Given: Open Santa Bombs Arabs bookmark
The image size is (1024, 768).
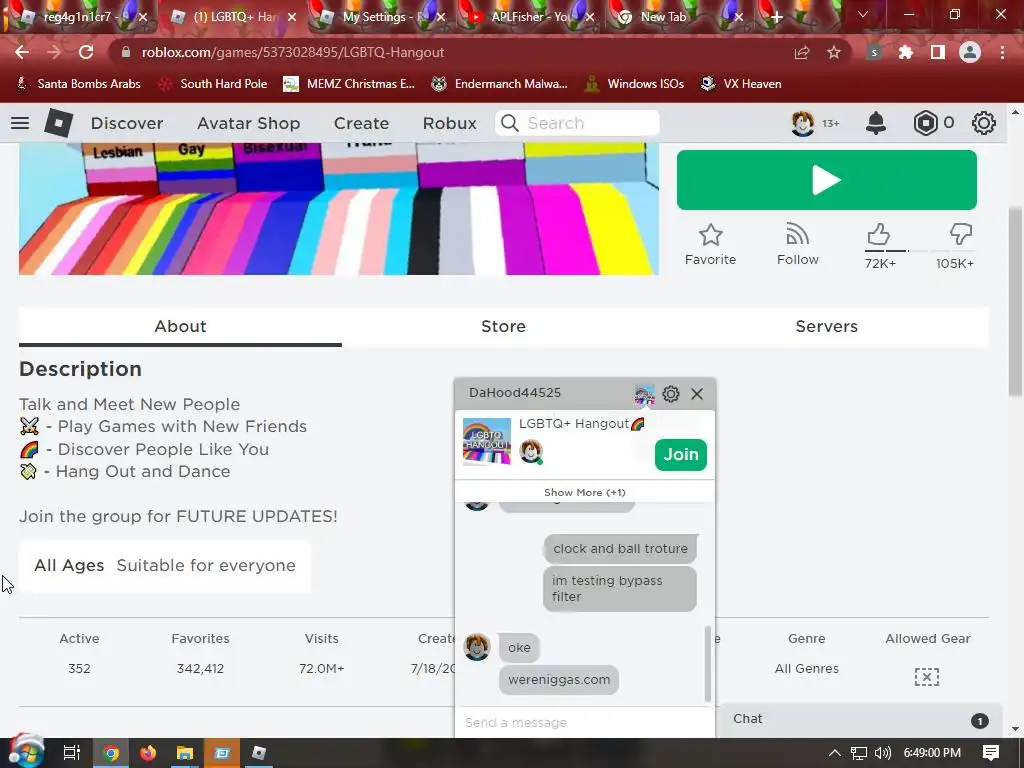Looking at the screenshot, I should (78, 84).
